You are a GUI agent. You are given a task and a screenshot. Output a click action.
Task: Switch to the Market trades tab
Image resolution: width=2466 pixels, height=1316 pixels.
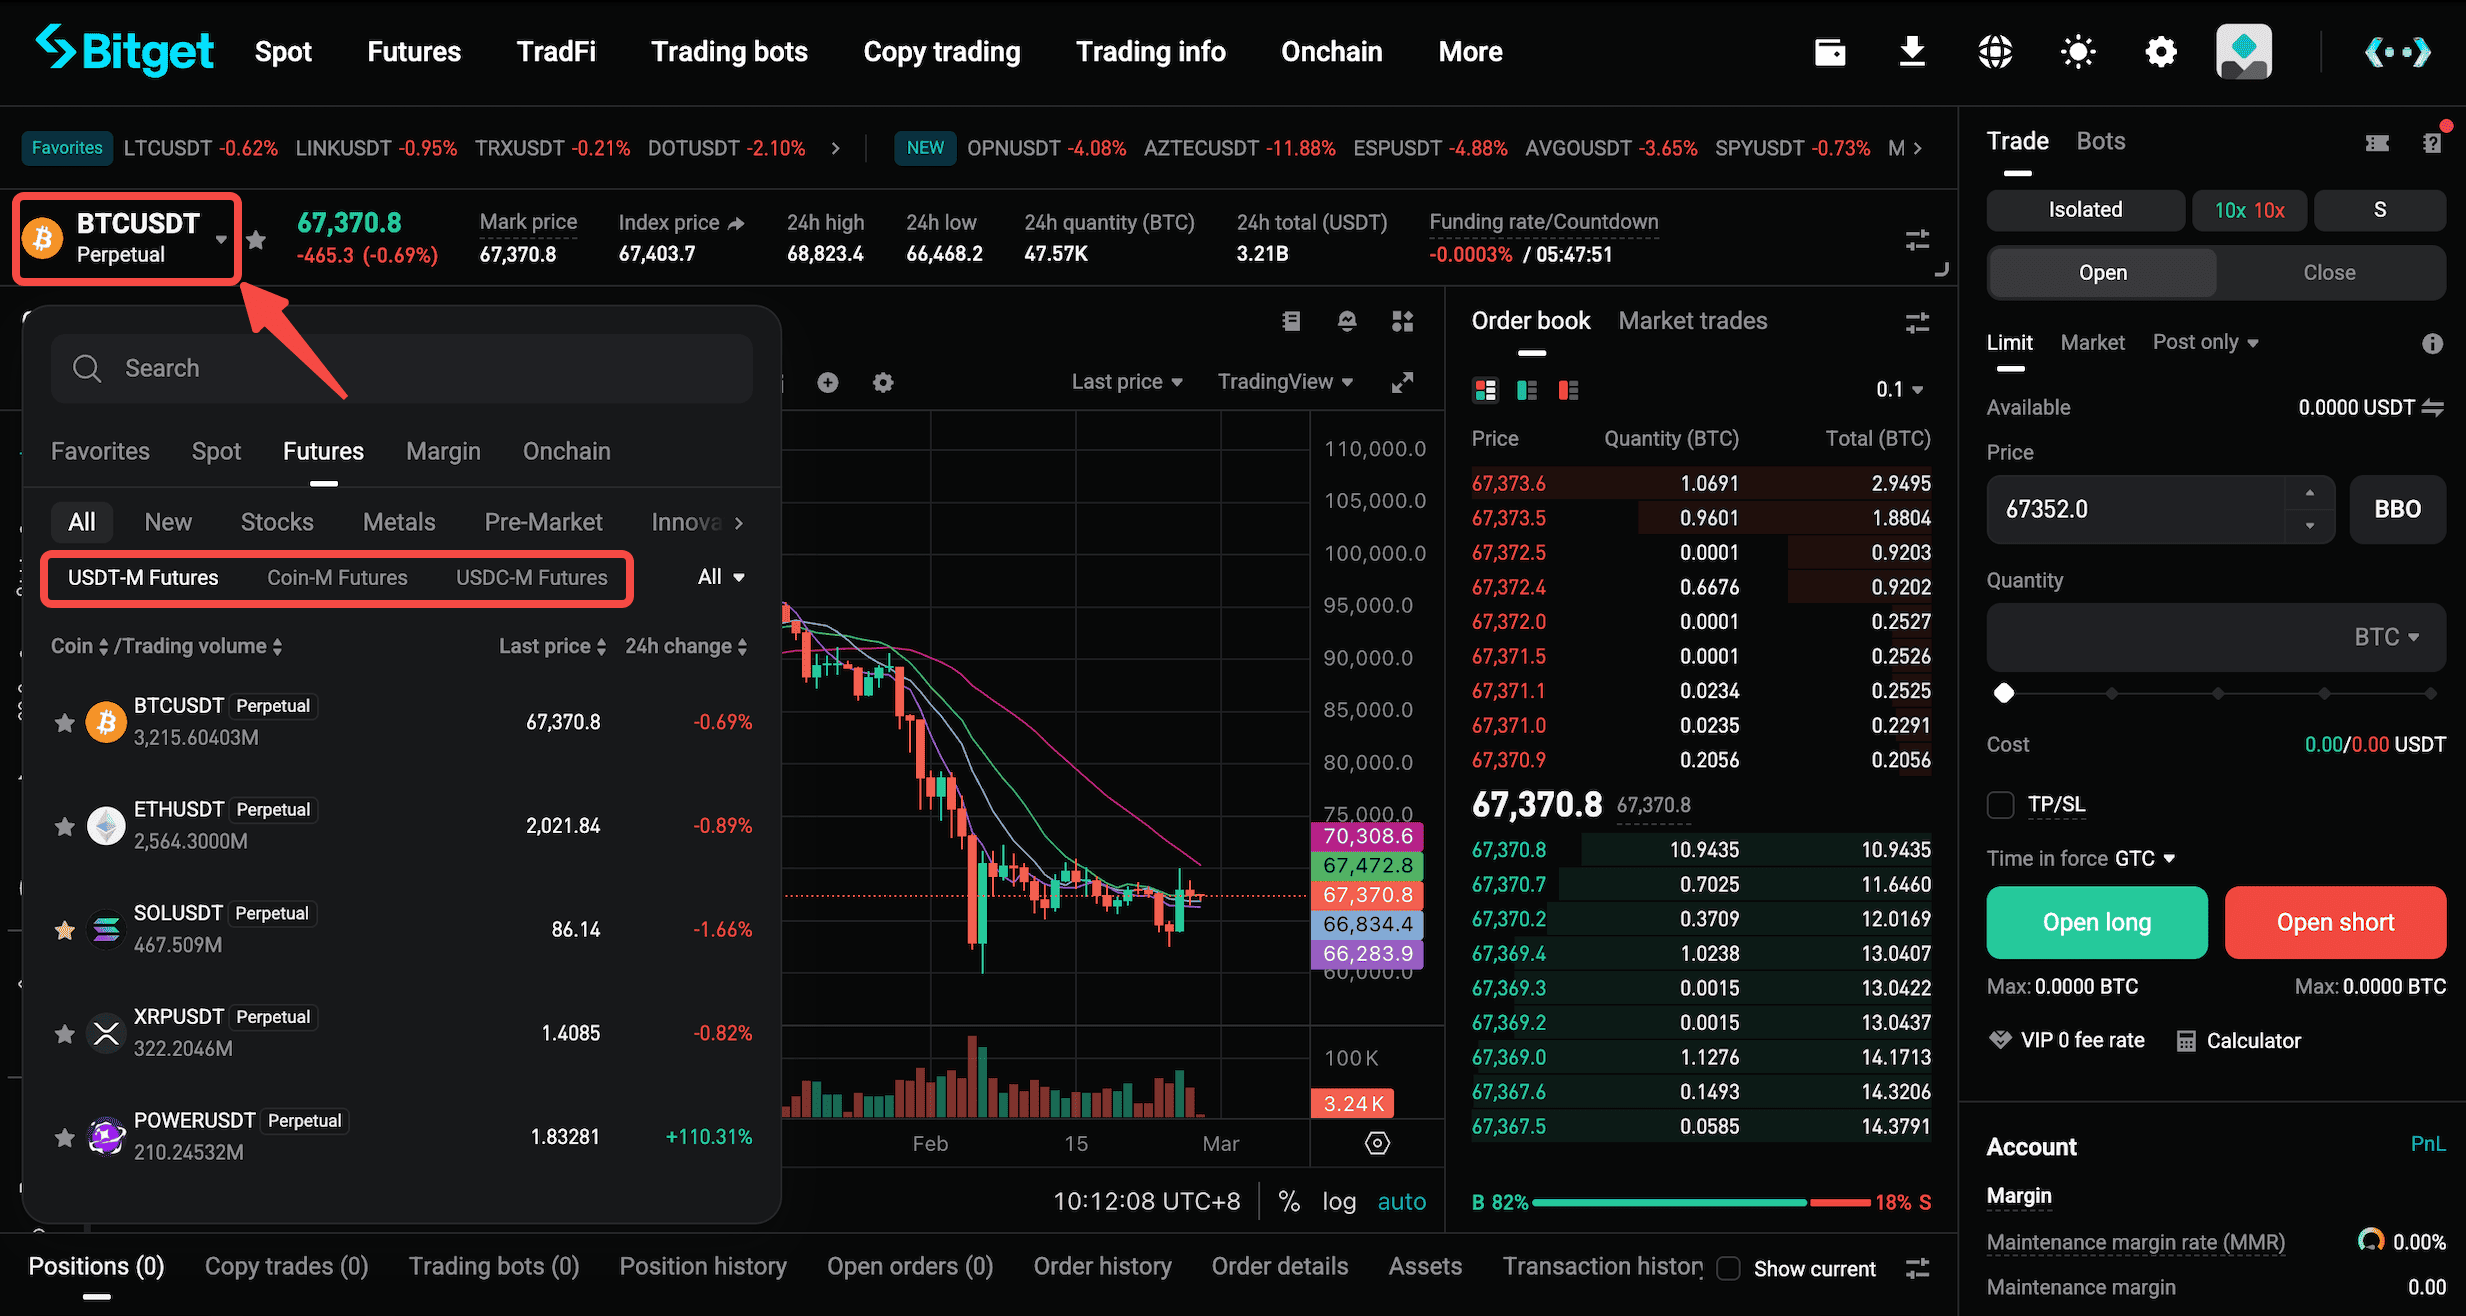[1692, 320]
